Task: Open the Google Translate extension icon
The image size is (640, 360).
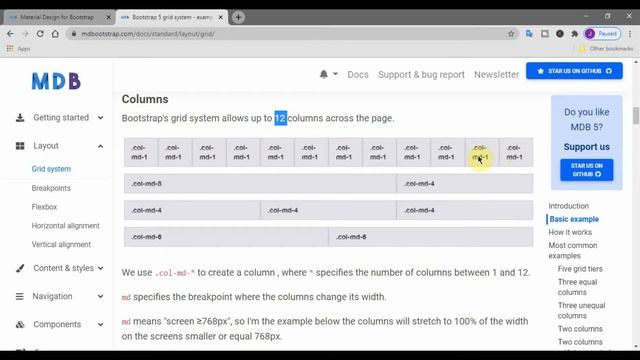Action: [x=529, y=34]
